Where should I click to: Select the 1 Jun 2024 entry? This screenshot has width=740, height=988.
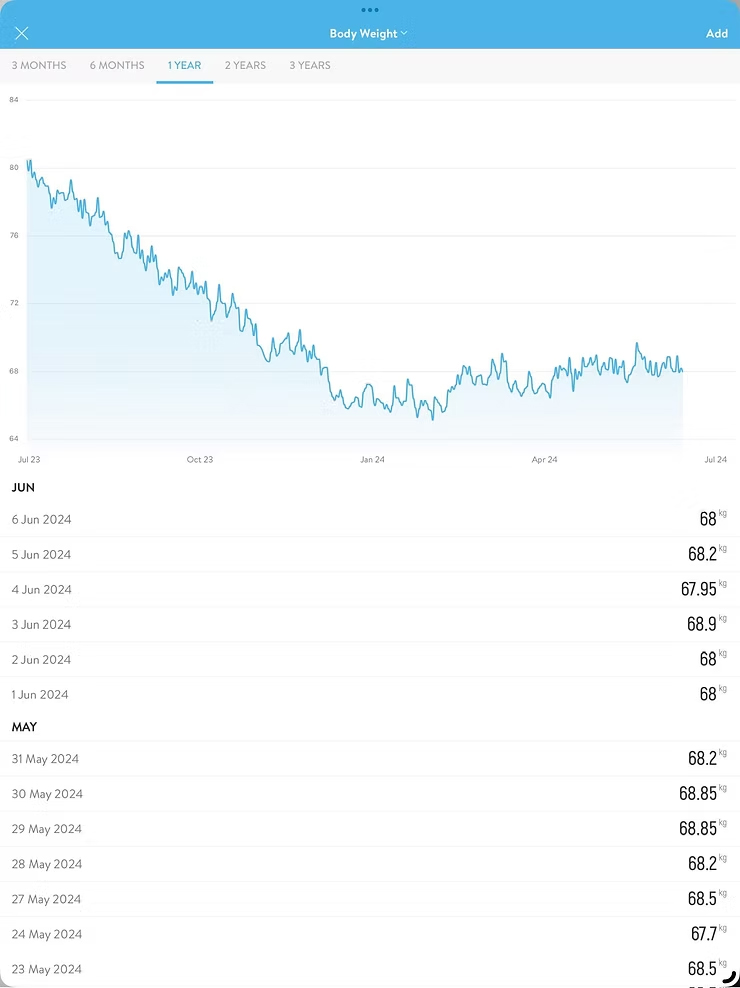pyautogui.click(x=370, y=694)
